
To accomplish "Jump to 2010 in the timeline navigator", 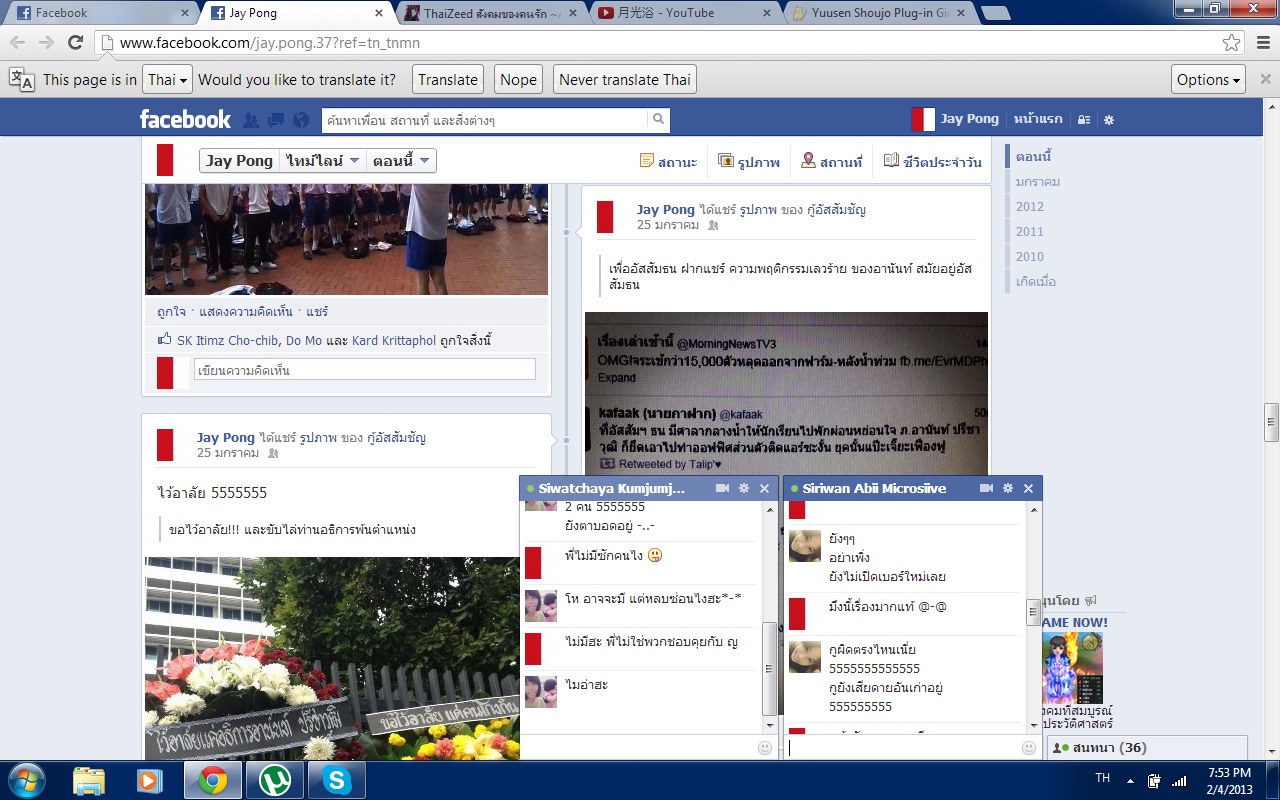I will [x=1029, y=257].
